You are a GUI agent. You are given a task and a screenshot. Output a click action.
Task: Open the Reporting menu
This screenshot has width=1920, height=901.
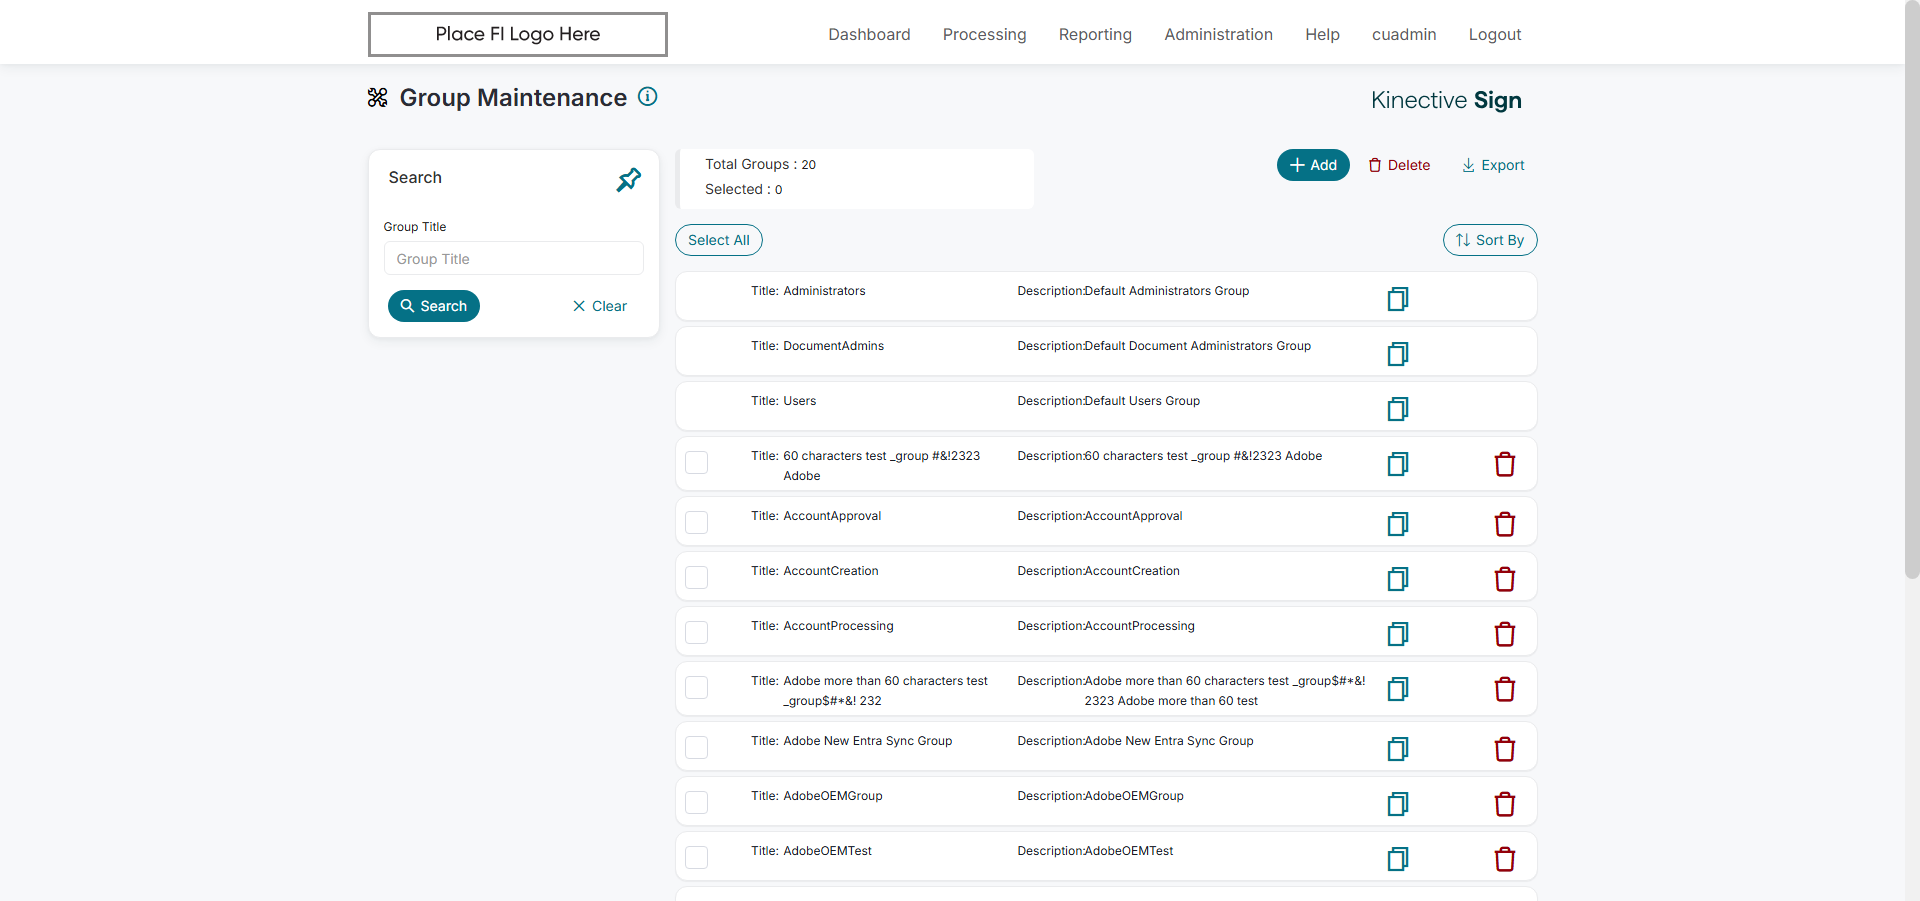(1095, 34)
